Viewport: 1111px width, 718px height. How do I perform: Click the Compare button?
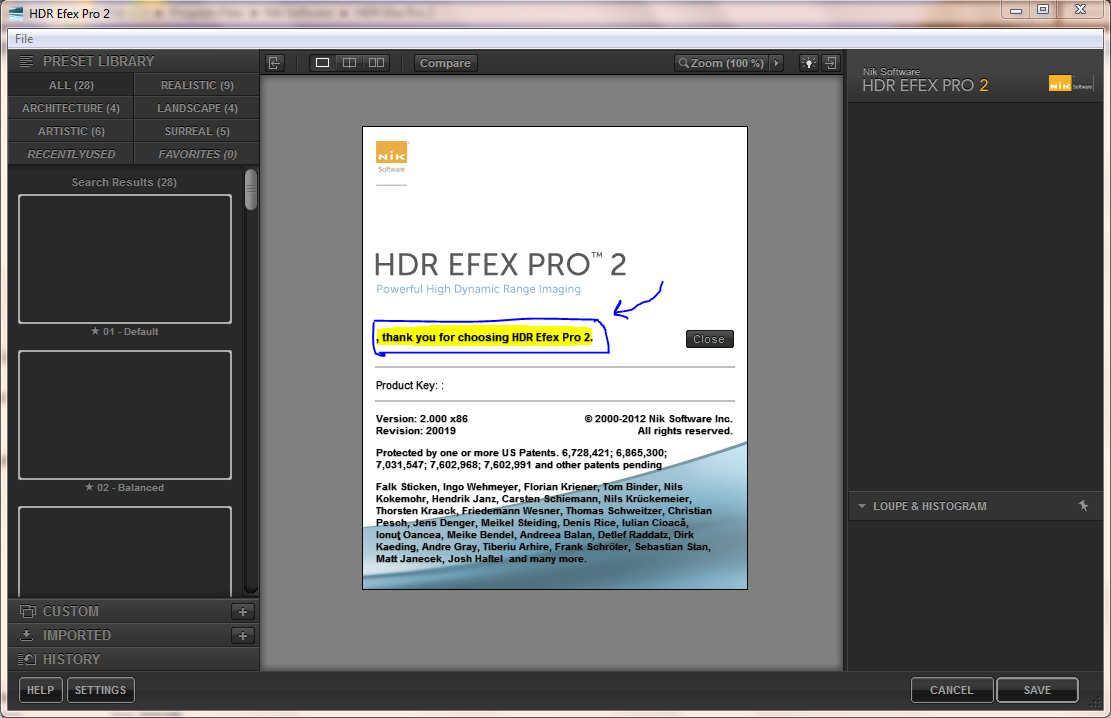tap(445, 63)
